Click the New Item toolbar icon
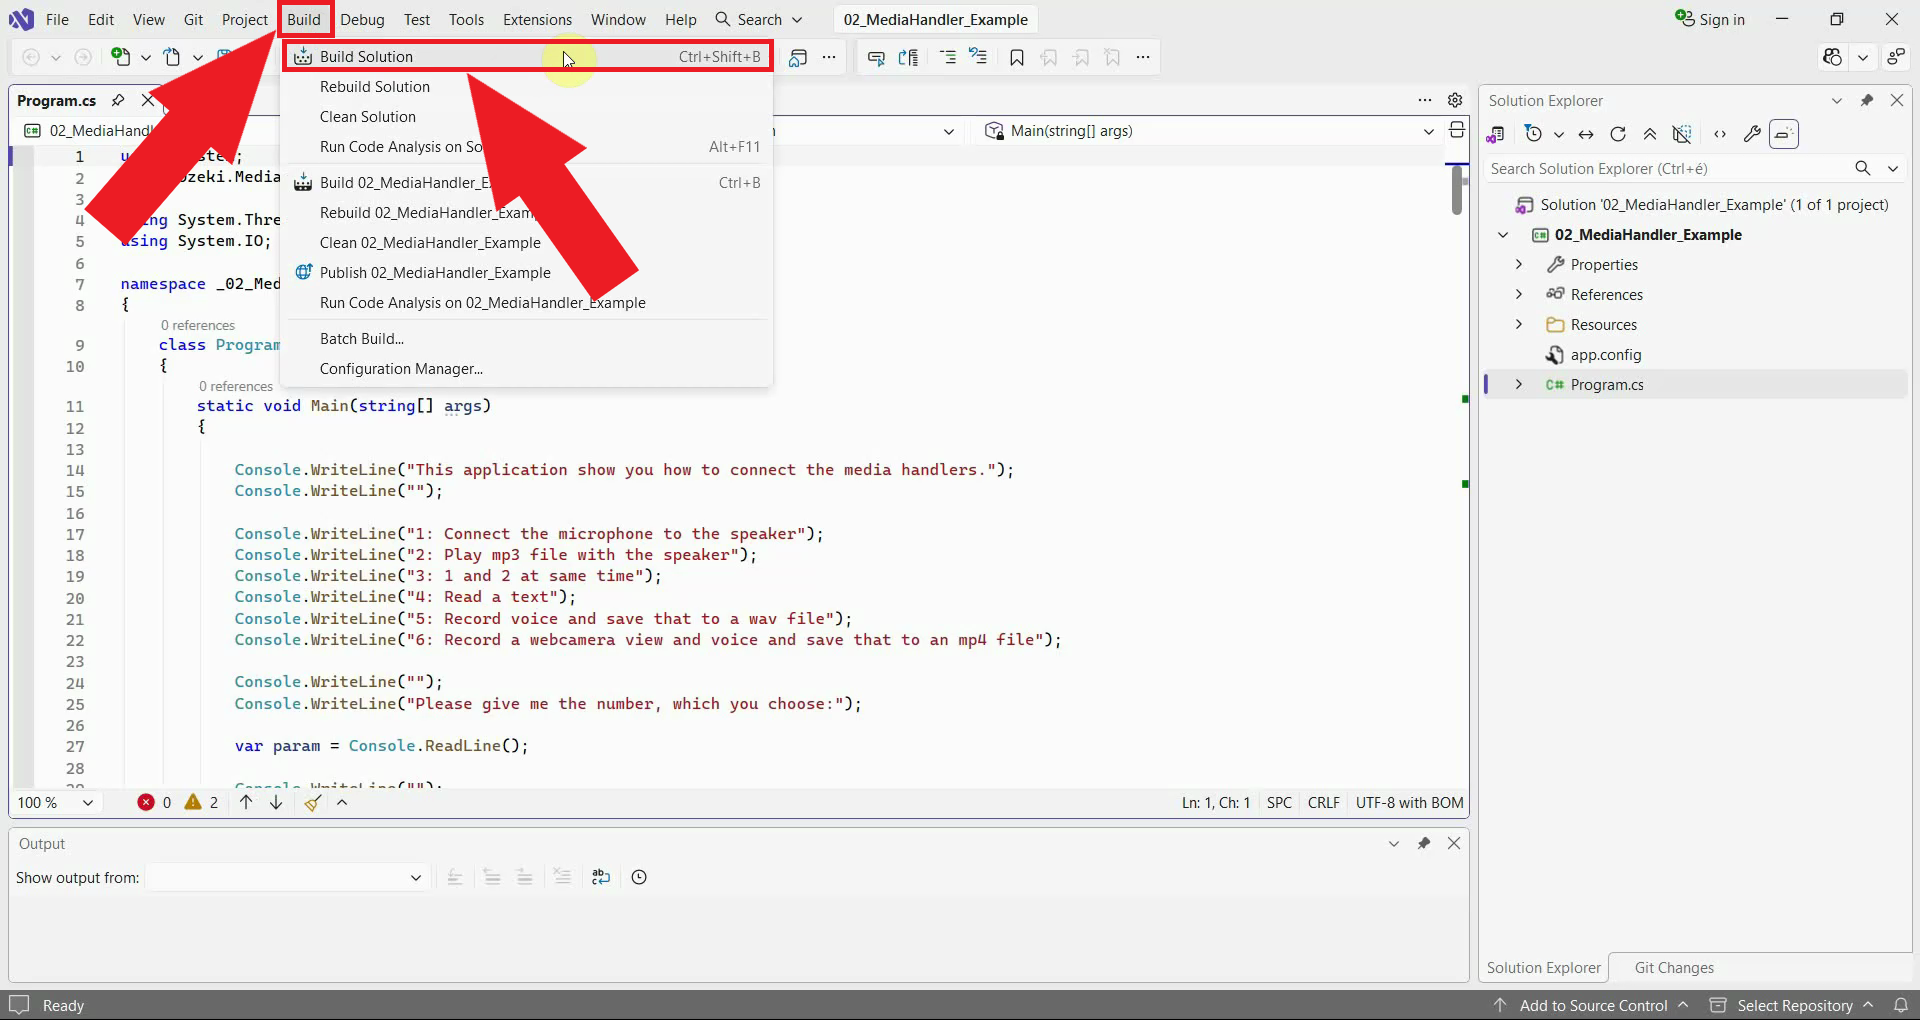Screen dimensions: 1920x1020 pyautogui.click(x=121, y=57)
